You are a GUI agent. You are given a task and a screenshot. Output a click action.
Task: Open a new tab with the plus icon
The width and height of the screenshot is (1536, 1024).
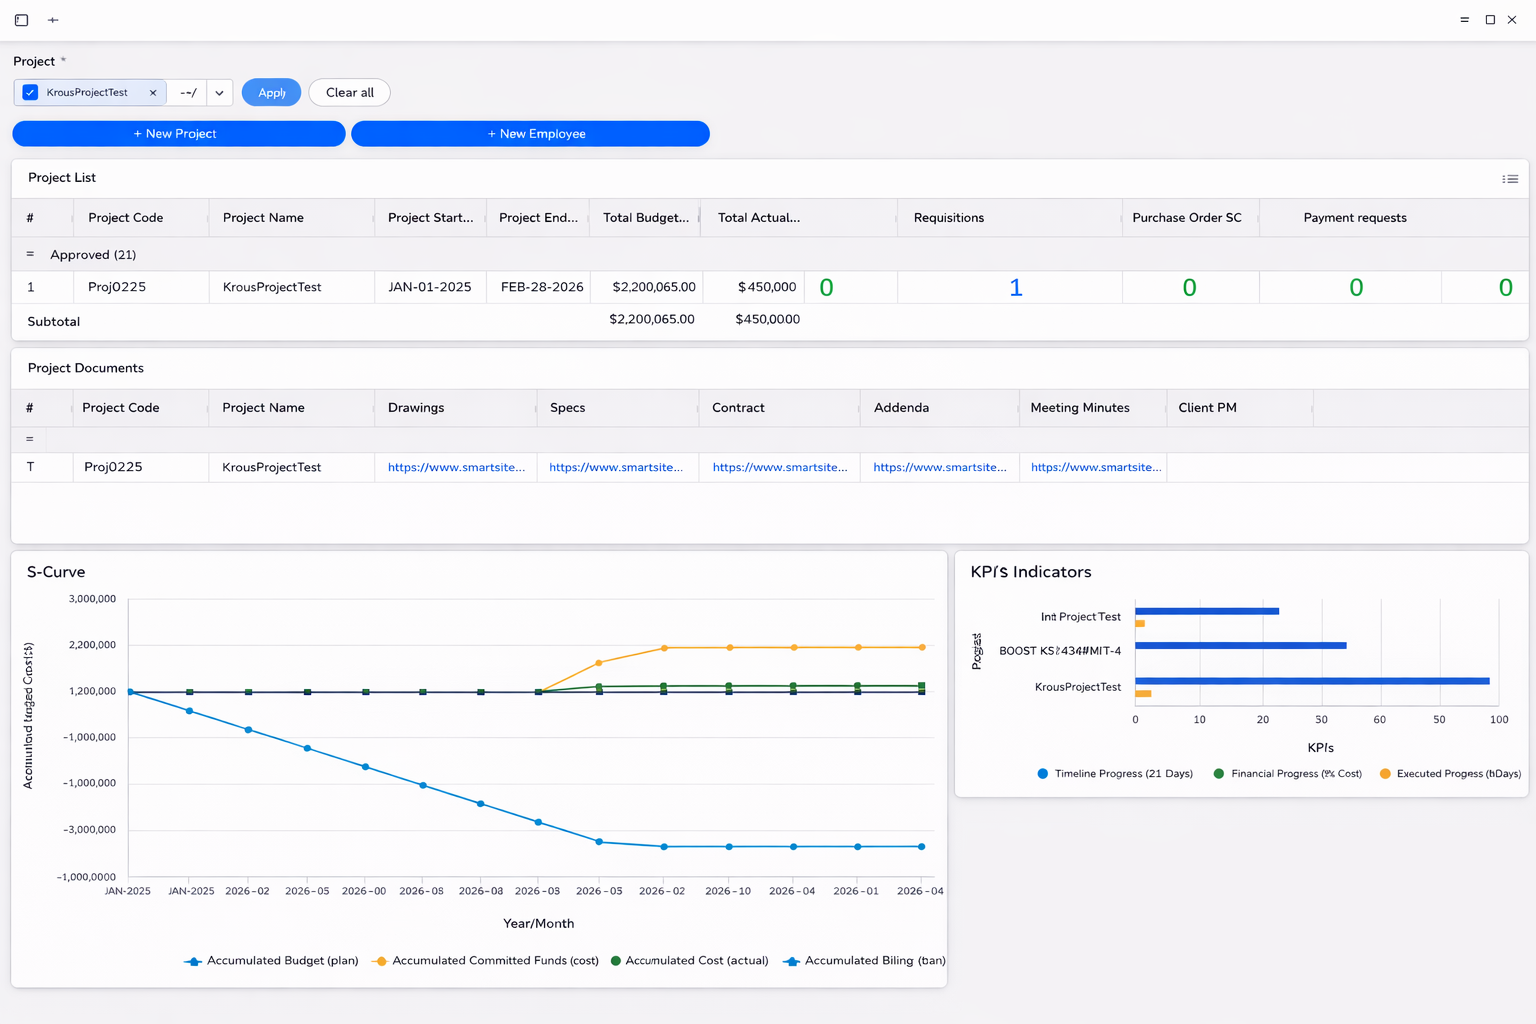click(x=53, y=19)
